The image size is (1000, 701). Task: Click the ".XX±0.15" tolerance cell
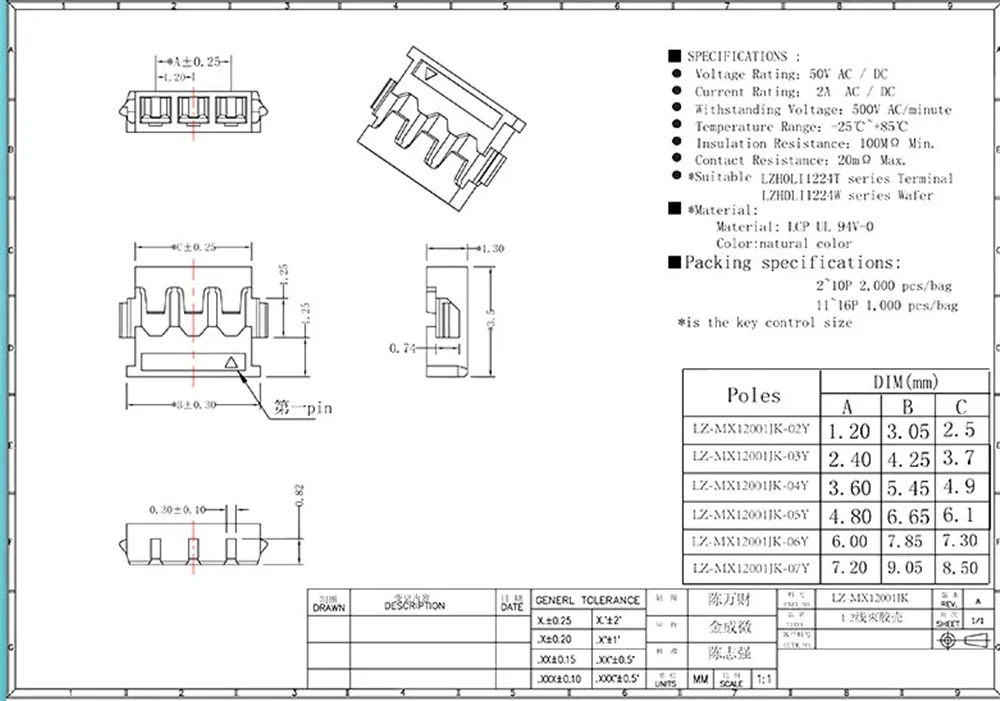coord(556,660)
